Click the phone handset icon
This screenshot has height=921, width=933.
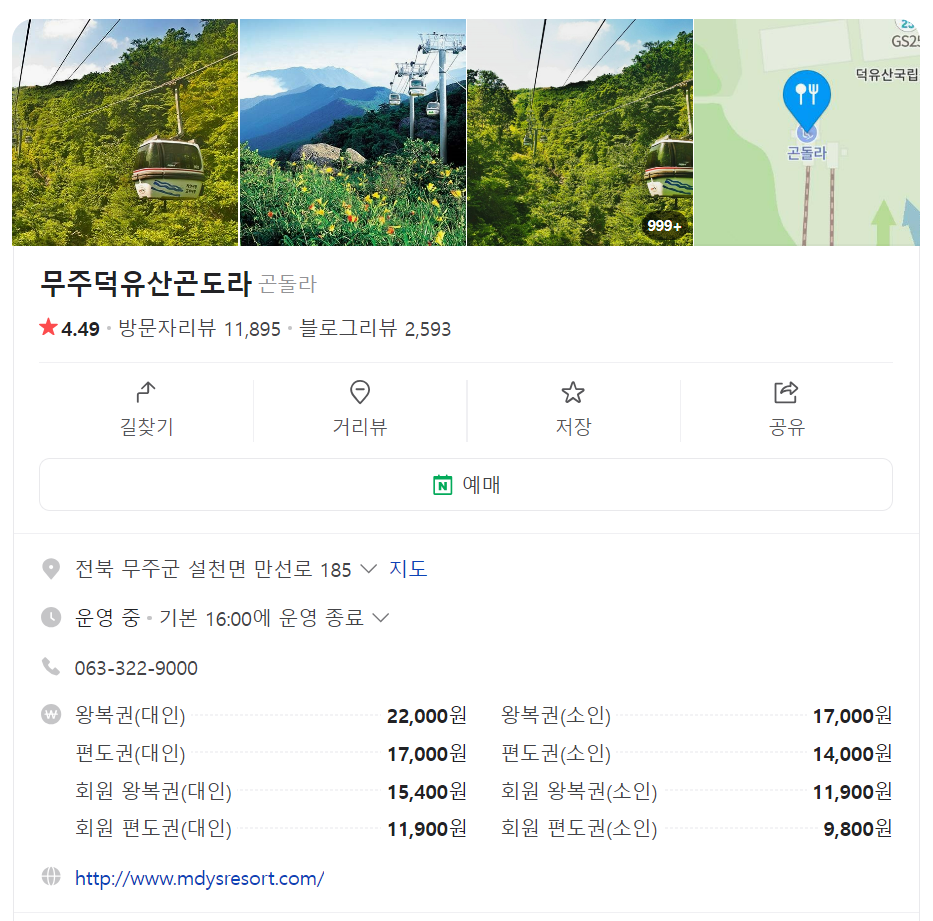pyautogui.click(x=51, y=667)
